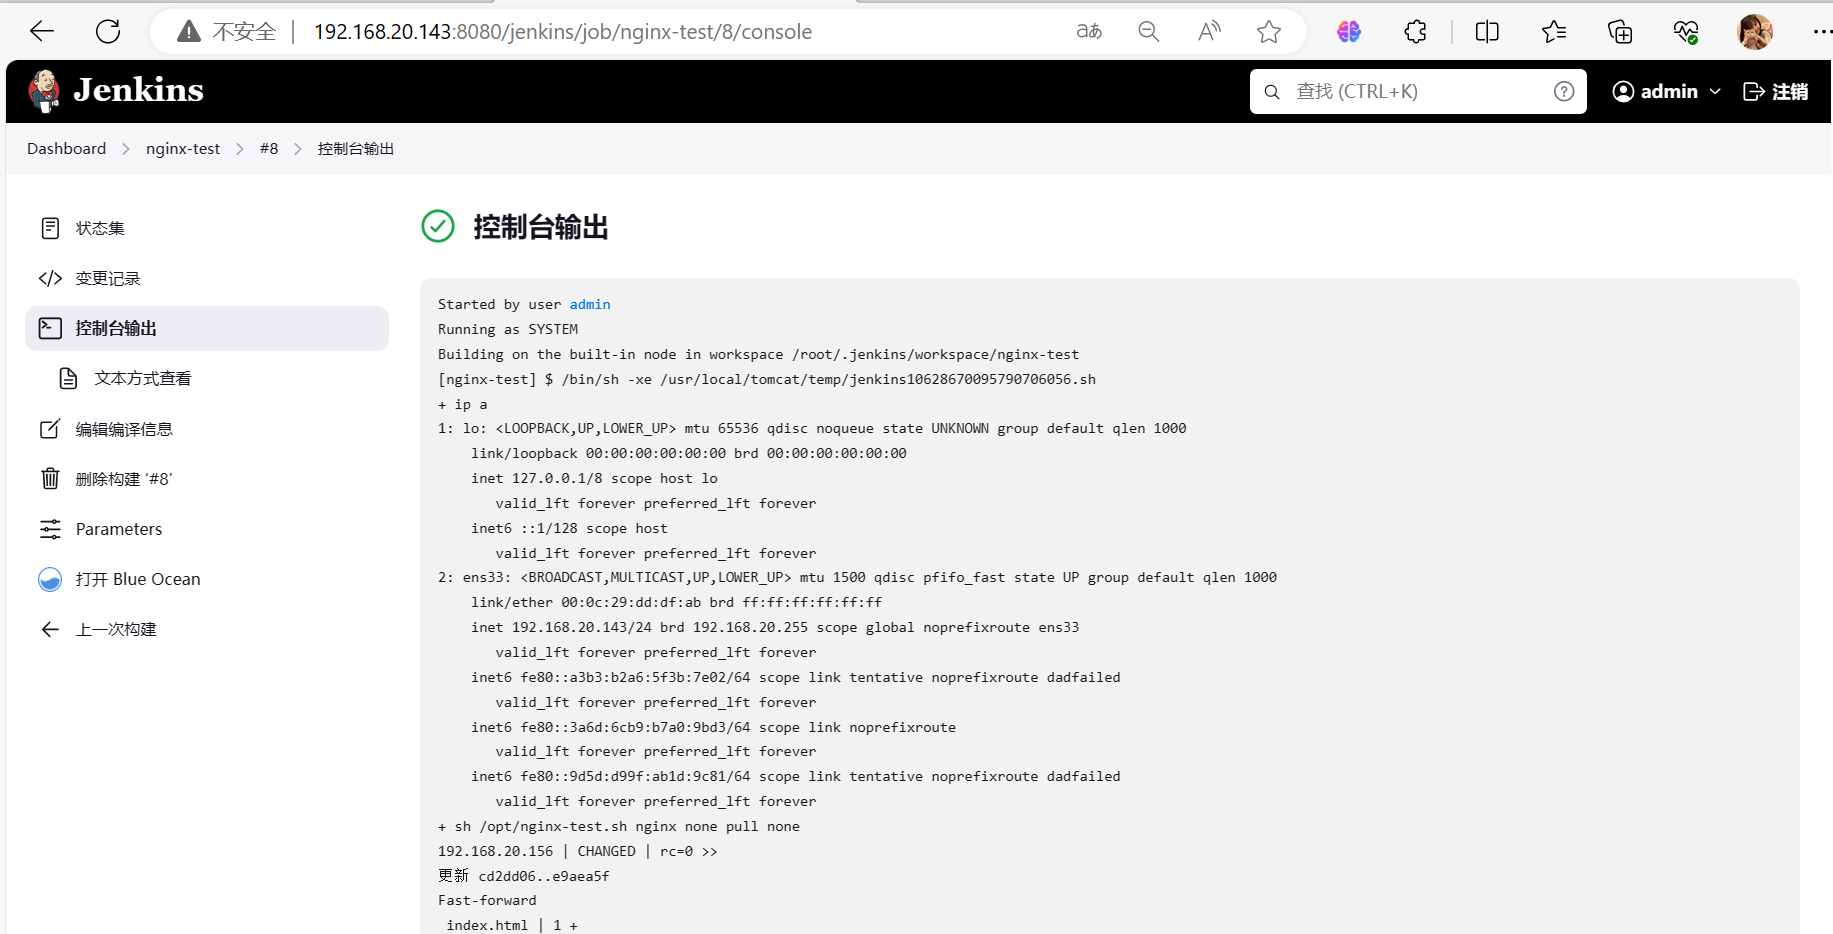
Task: Open the collections icon
Action: [1620, 32]
